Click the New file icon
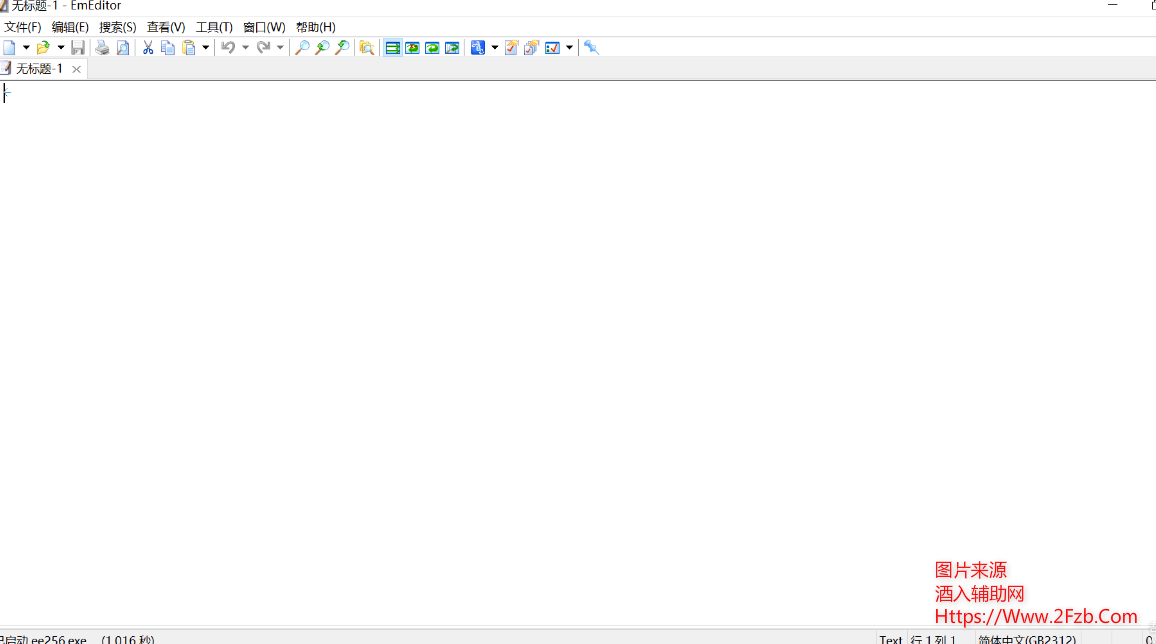The width and height of the screenshot is (1156, 644). (9, 48)
